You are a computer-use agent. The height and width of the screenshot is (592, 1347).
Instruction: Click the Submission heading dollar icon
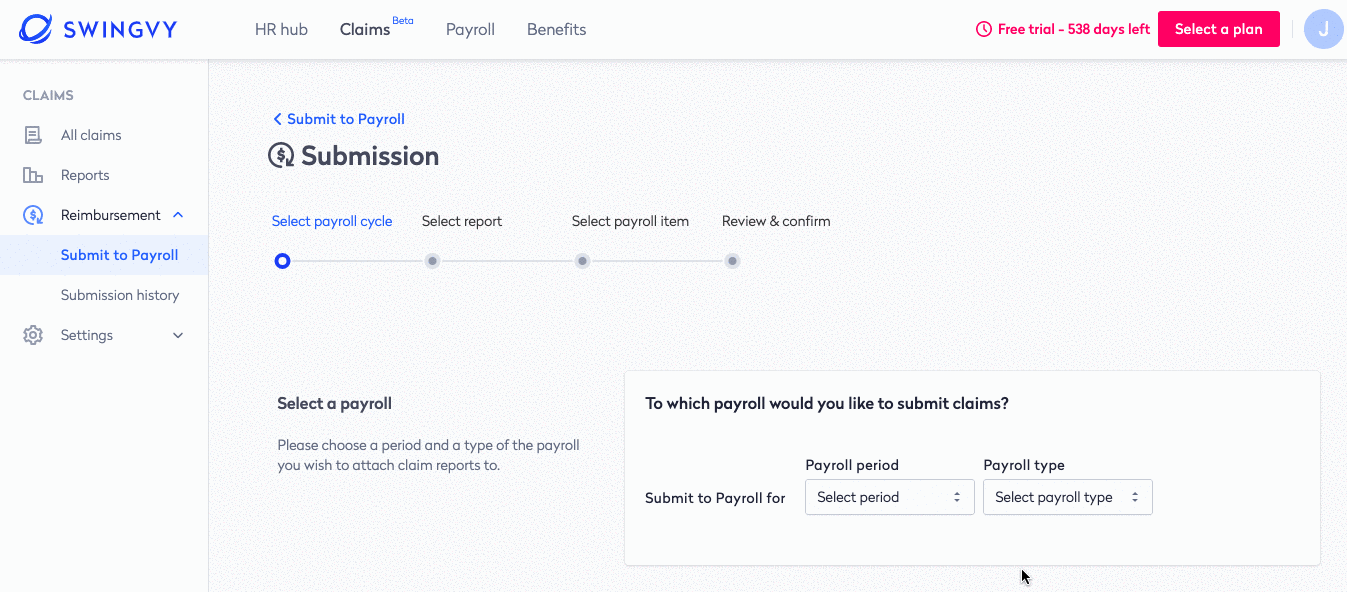click(x=281, y=156)
